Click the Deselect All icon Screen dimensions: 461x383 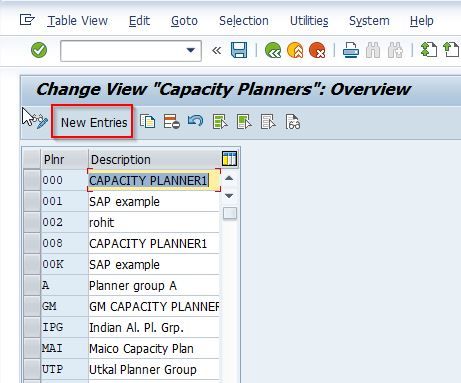[x=268, y=122]
